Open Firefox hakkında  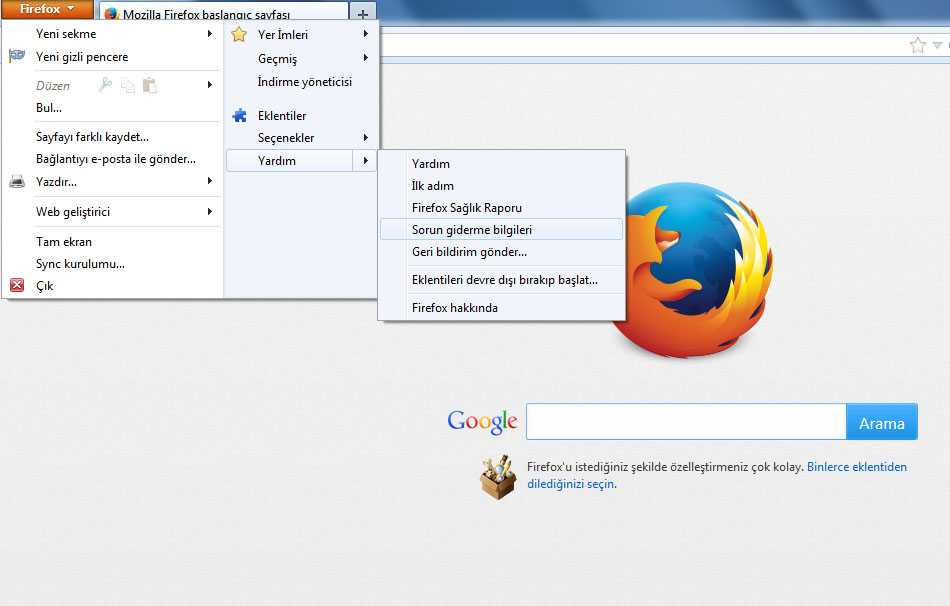click(502, 308)
